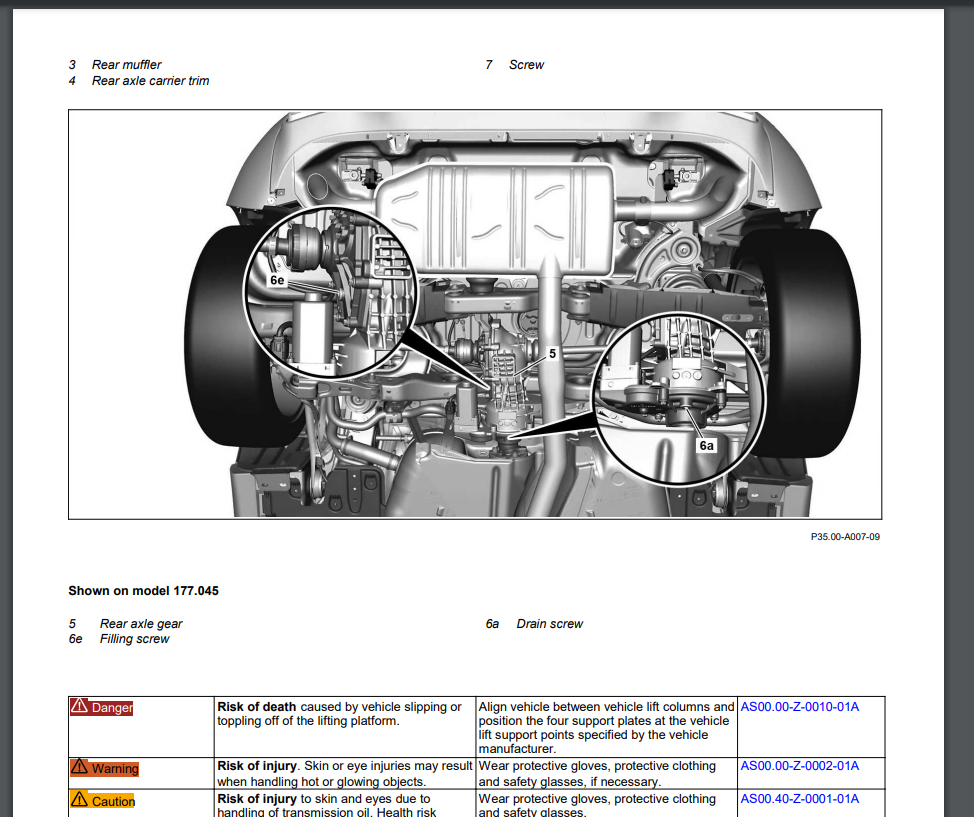Click the "handling of transmission oil" Caution risk cell
Image resolution: width=974 pixels, height=817 pixels.
345,804
